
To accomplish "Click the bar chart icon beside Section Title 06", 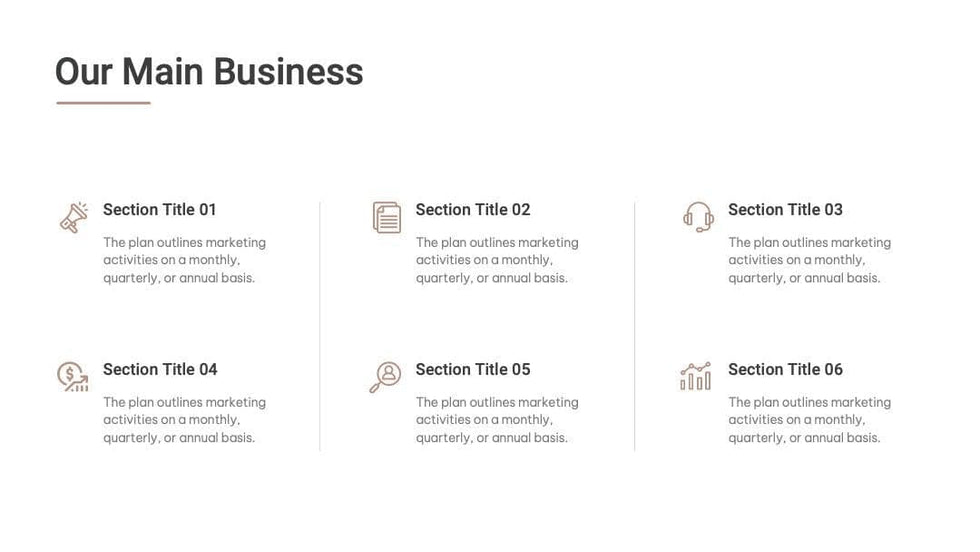I will click(x=696, y=377).
